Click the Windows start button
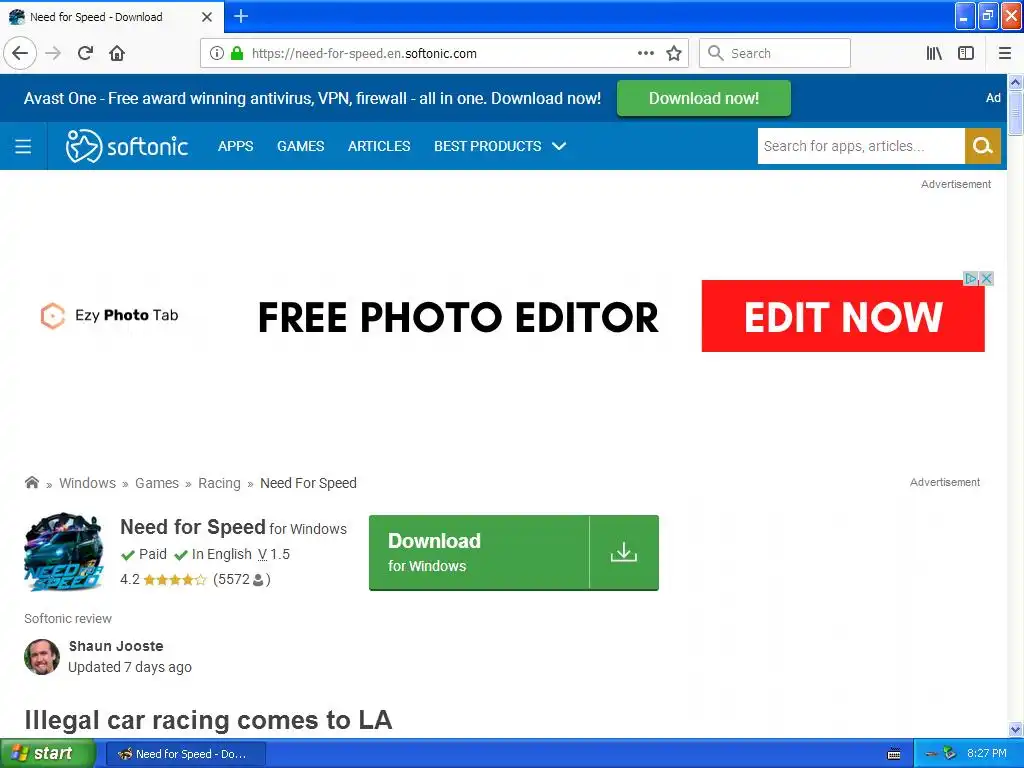 tap(47, 754)
